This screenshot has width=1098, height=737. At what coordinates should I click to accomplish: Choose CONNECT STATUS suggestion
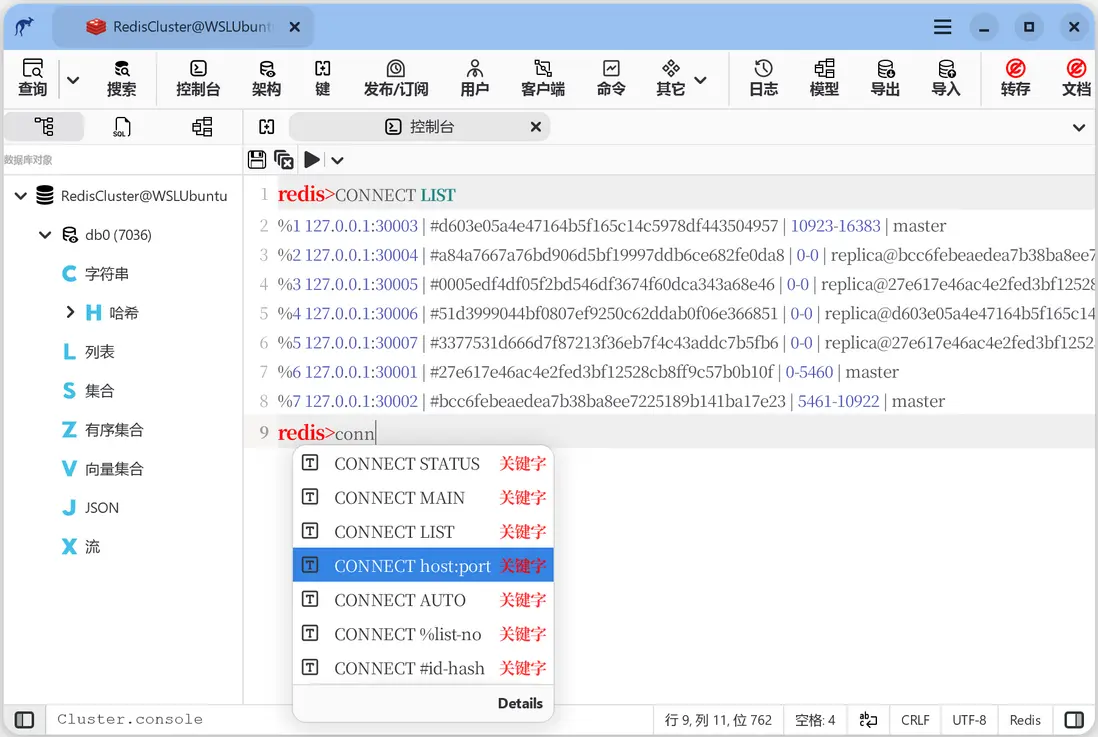pyautogui.click(x=423, y=464)
